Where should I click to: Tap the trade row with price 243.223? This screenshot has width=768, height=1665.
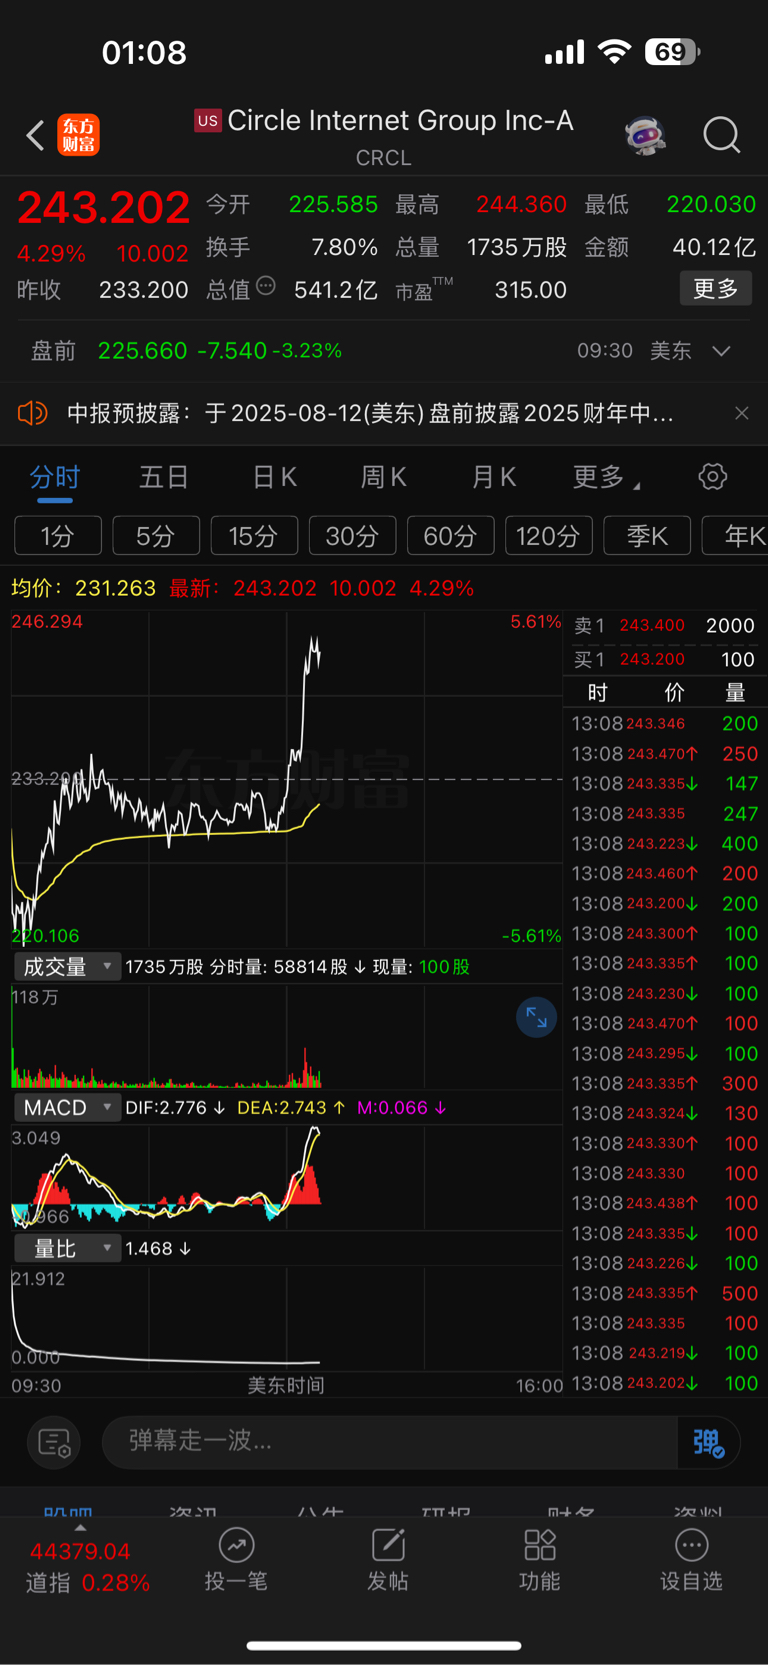pyautogui.click(x=664, y=844)
